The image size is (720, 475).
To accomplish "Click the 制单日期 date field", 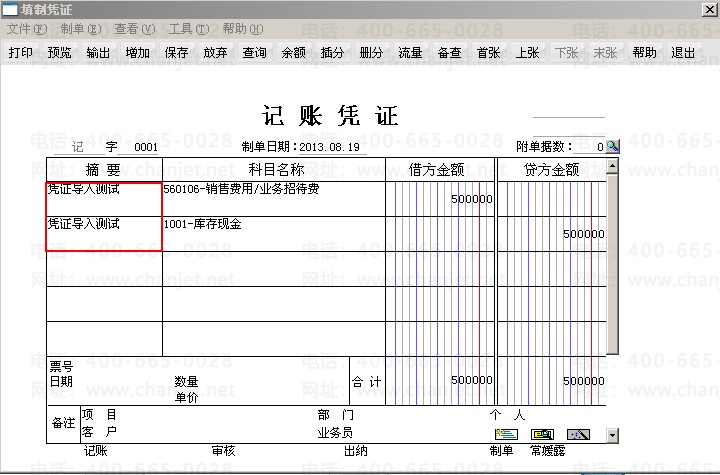I will tap(332, 147).
